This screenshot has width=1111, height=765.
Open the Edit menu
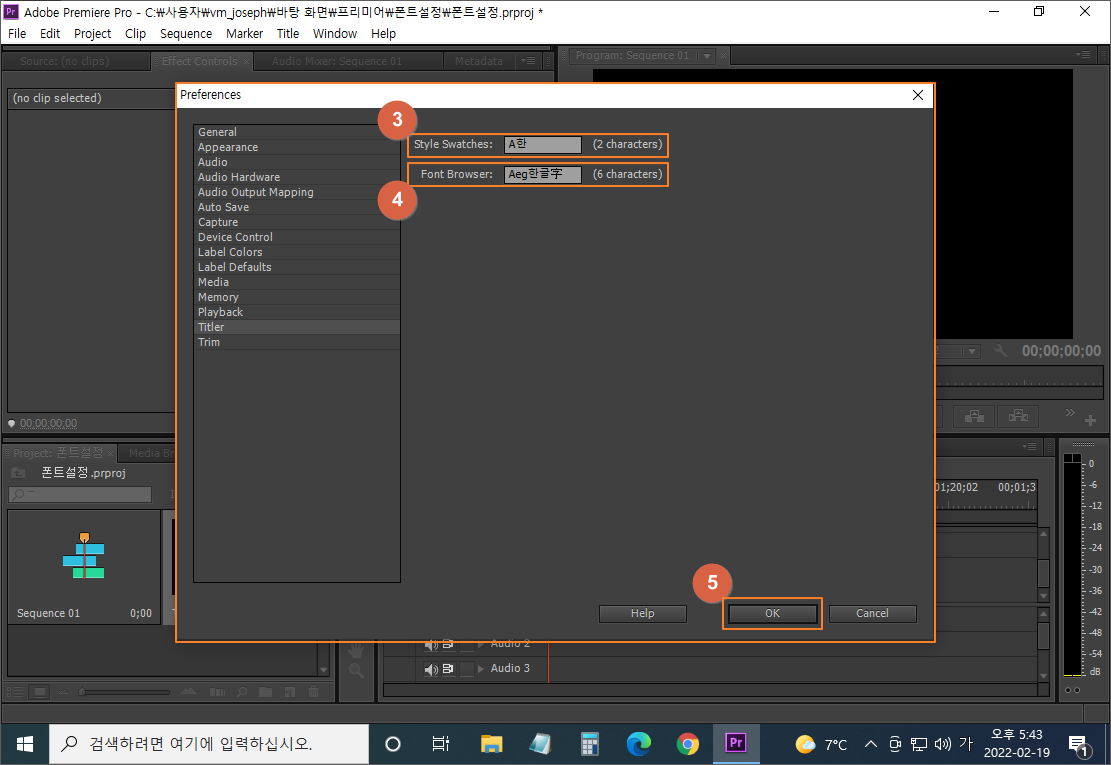(50, 33)
